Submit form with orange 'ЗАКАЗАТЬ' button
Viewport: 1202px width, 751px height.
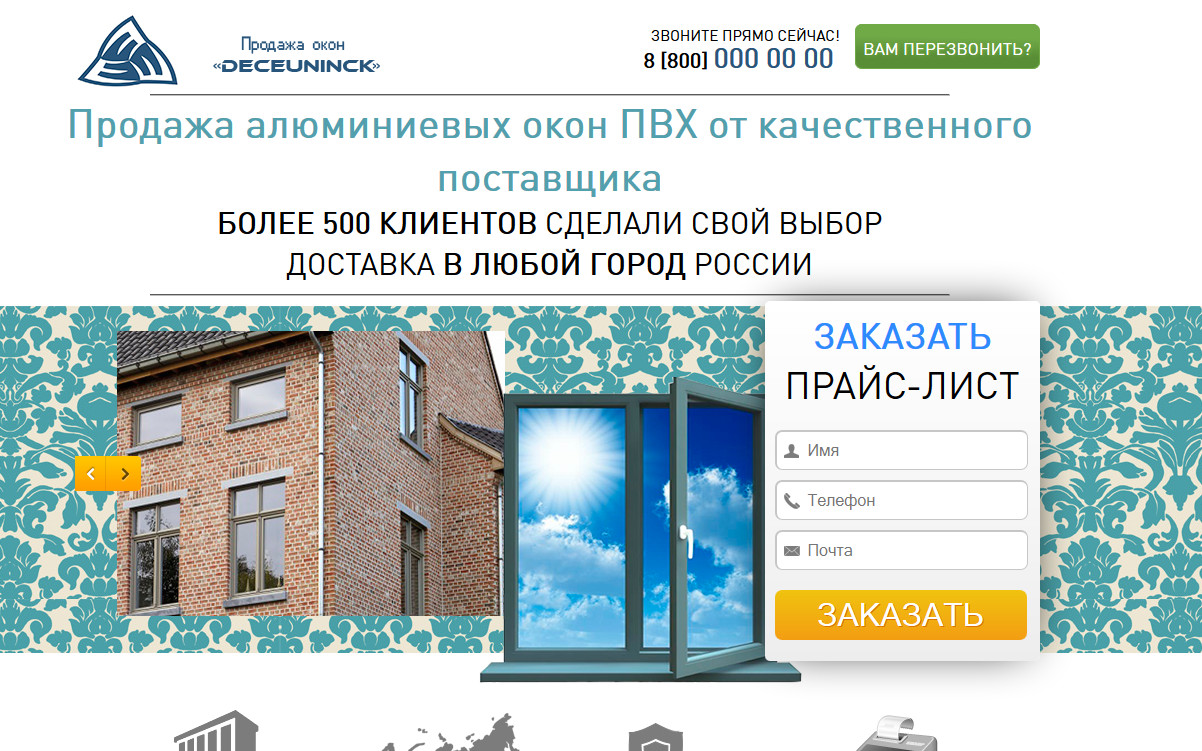(x=901, y=615)
